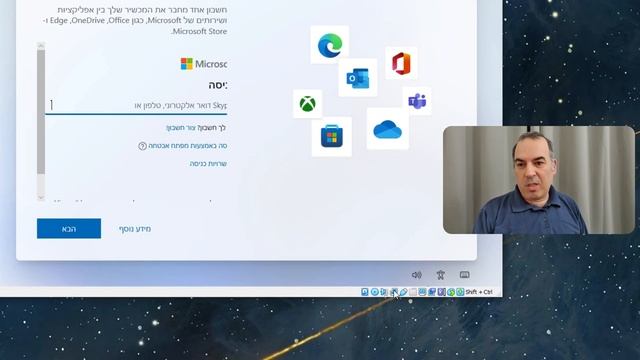Open the accessibility options icon
Image resolution: width=640 pixels, height=360 pixels.
pyautogui.click(x=440, y=275)
